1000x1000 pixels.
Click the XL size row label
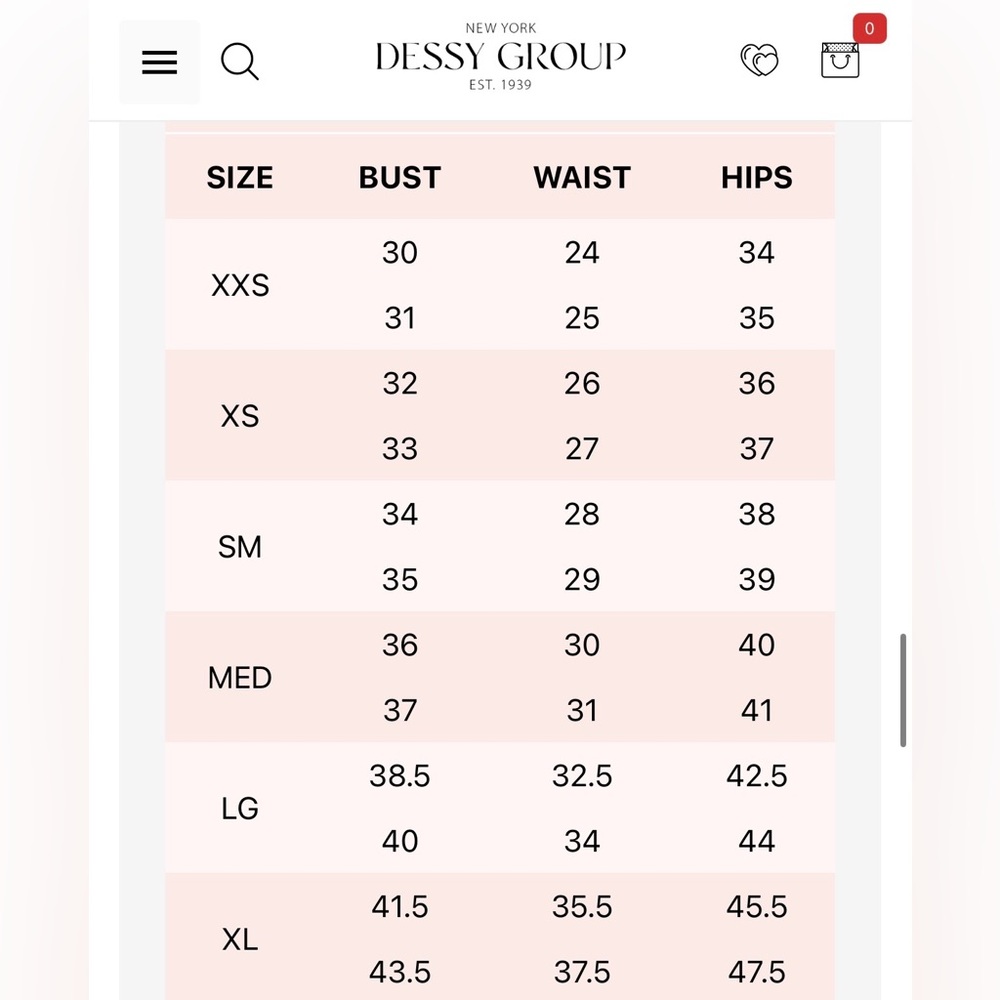pos(240,939)
